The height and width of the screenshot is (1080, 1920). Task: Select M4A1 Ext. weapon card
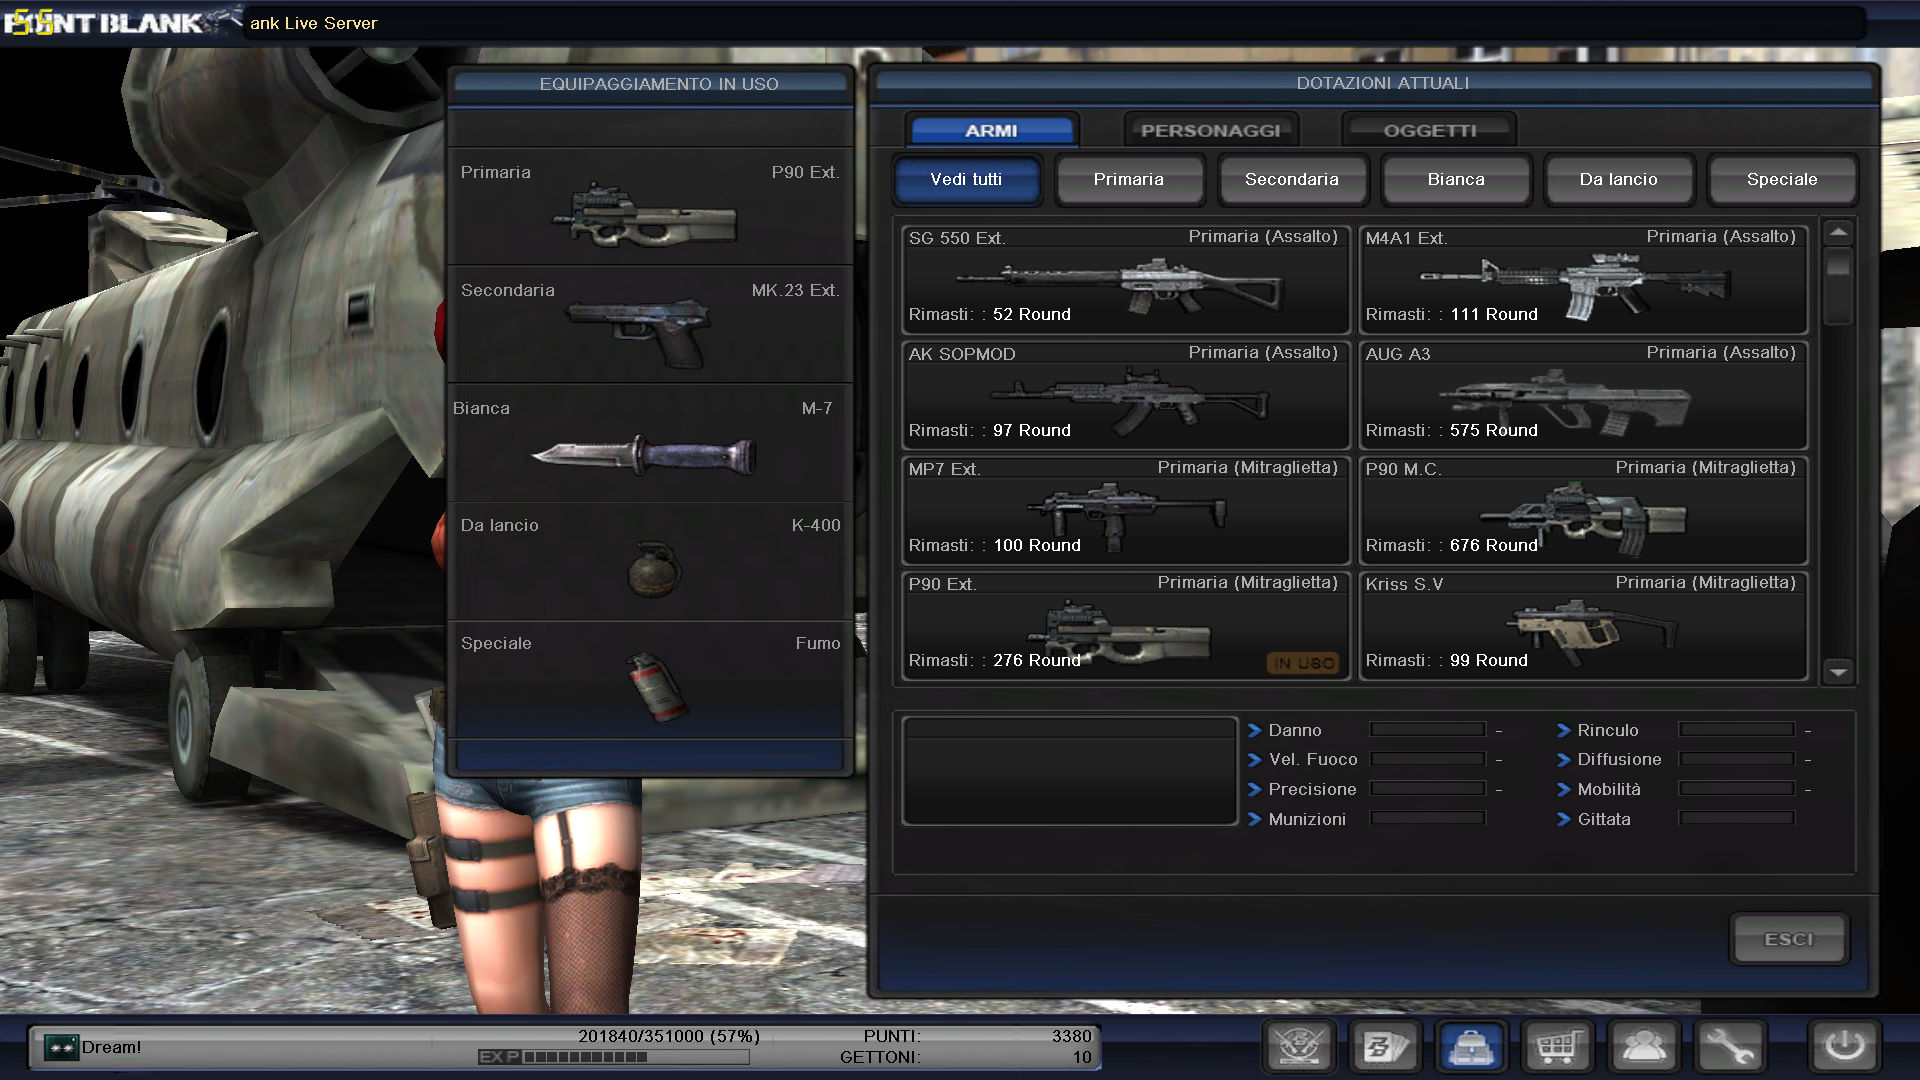[1583, 279]
